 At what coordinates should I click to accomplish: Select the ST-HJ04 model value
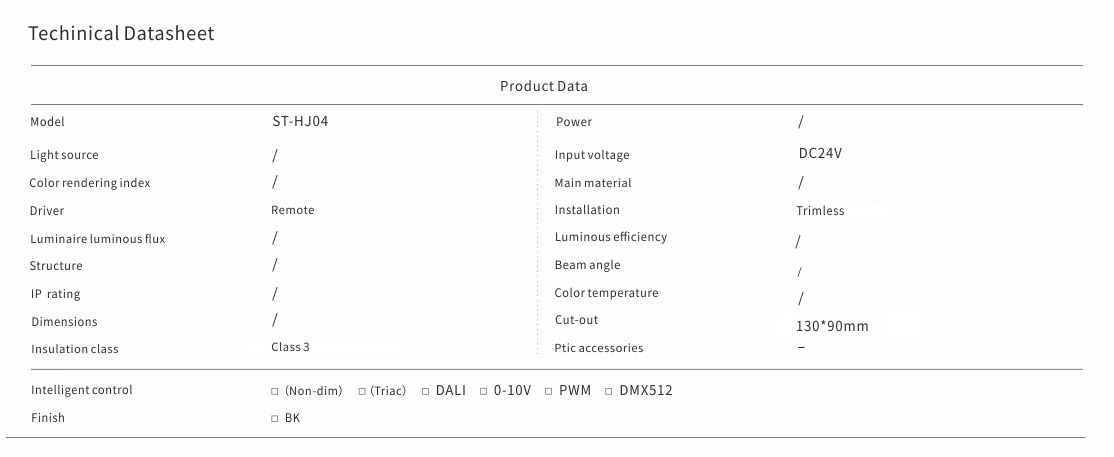(299, 121)
